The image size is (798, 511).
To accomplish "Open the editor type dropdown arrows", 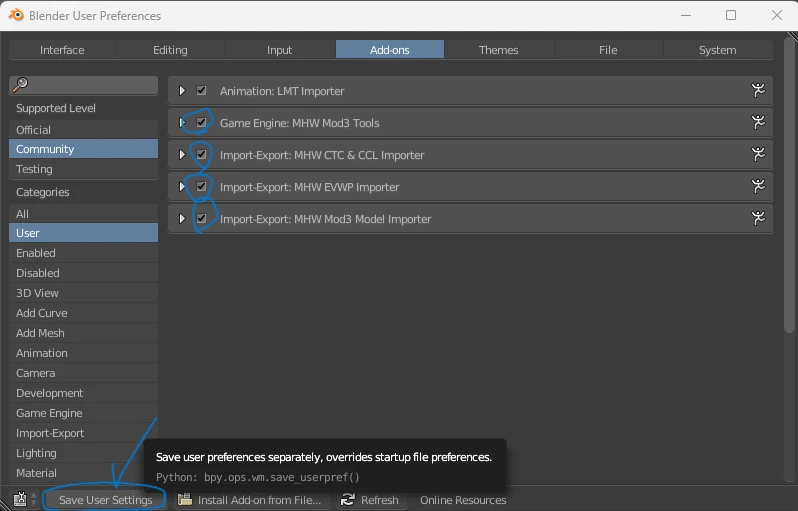I will (x=34, y=499).
